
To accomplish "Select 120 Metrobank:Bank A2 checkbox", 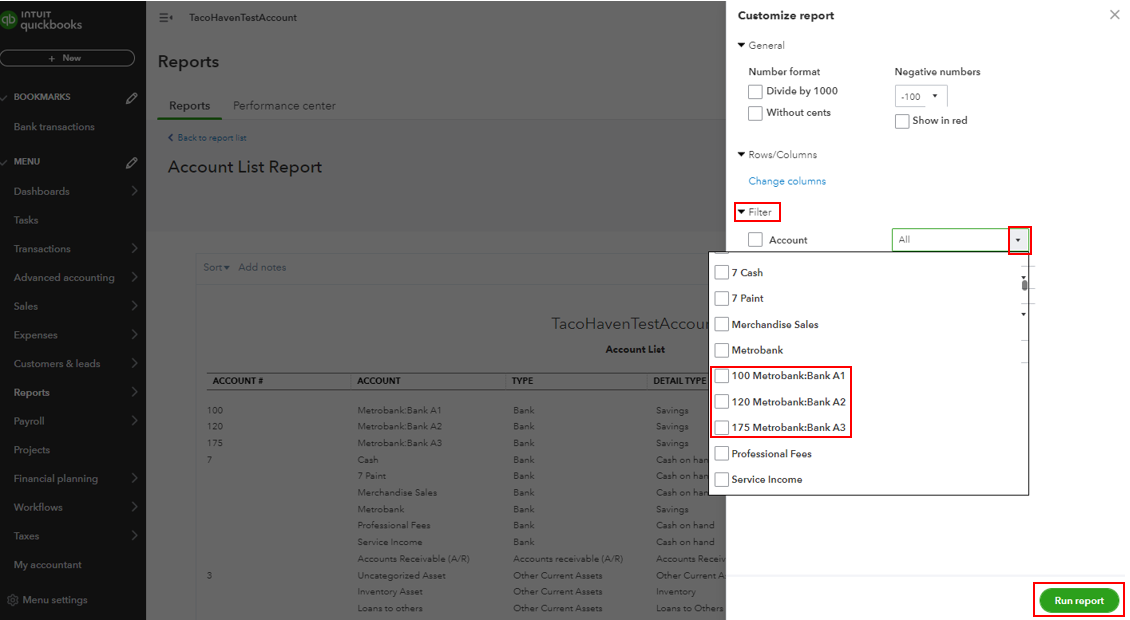I will click(721, 402).
